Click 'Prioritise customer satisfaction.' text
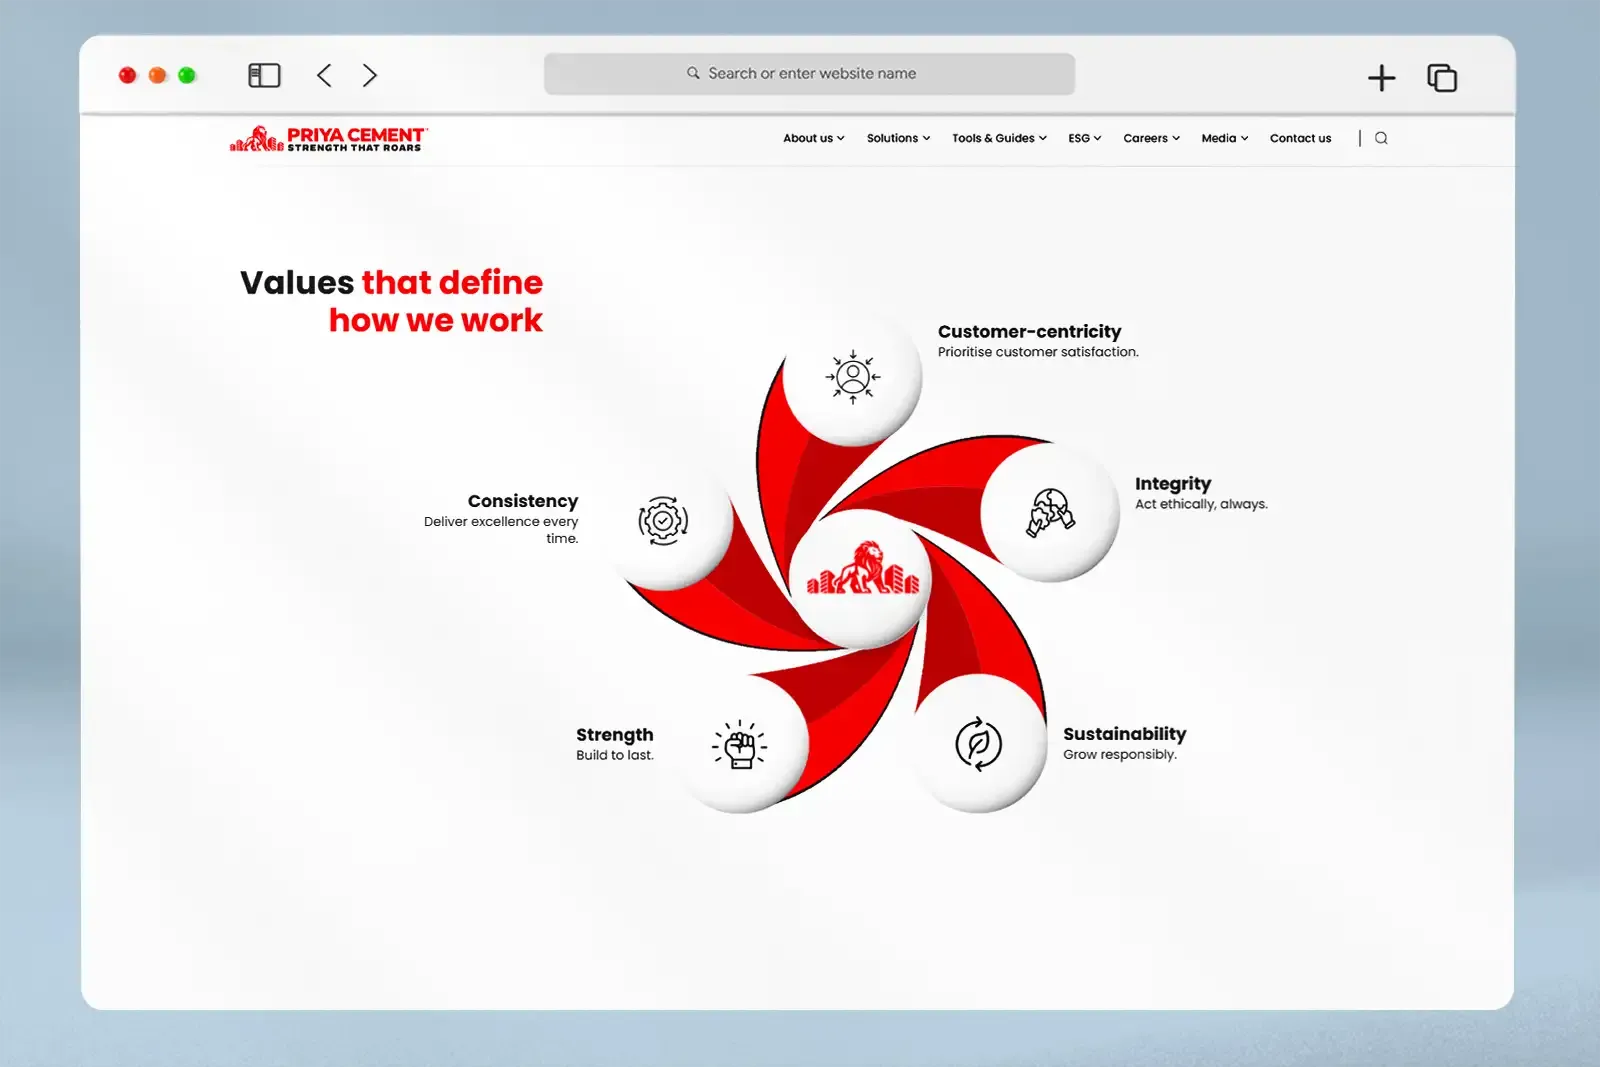The height and width of the screenshot is (1067, 1600). pyautogui.click(x=1038, y=352)
